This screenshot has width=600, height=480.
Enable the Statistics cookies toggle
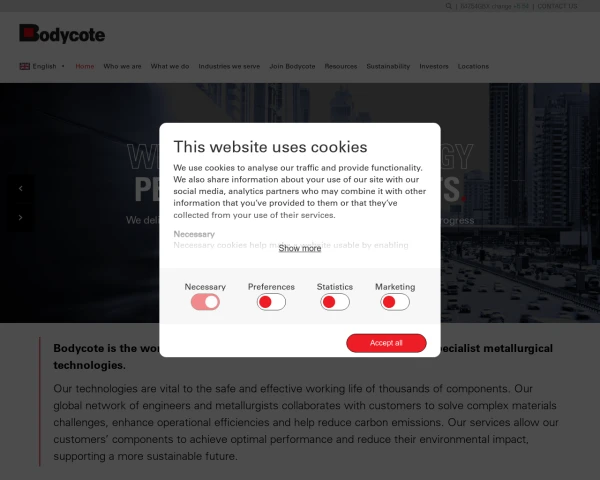pos(335,302)
